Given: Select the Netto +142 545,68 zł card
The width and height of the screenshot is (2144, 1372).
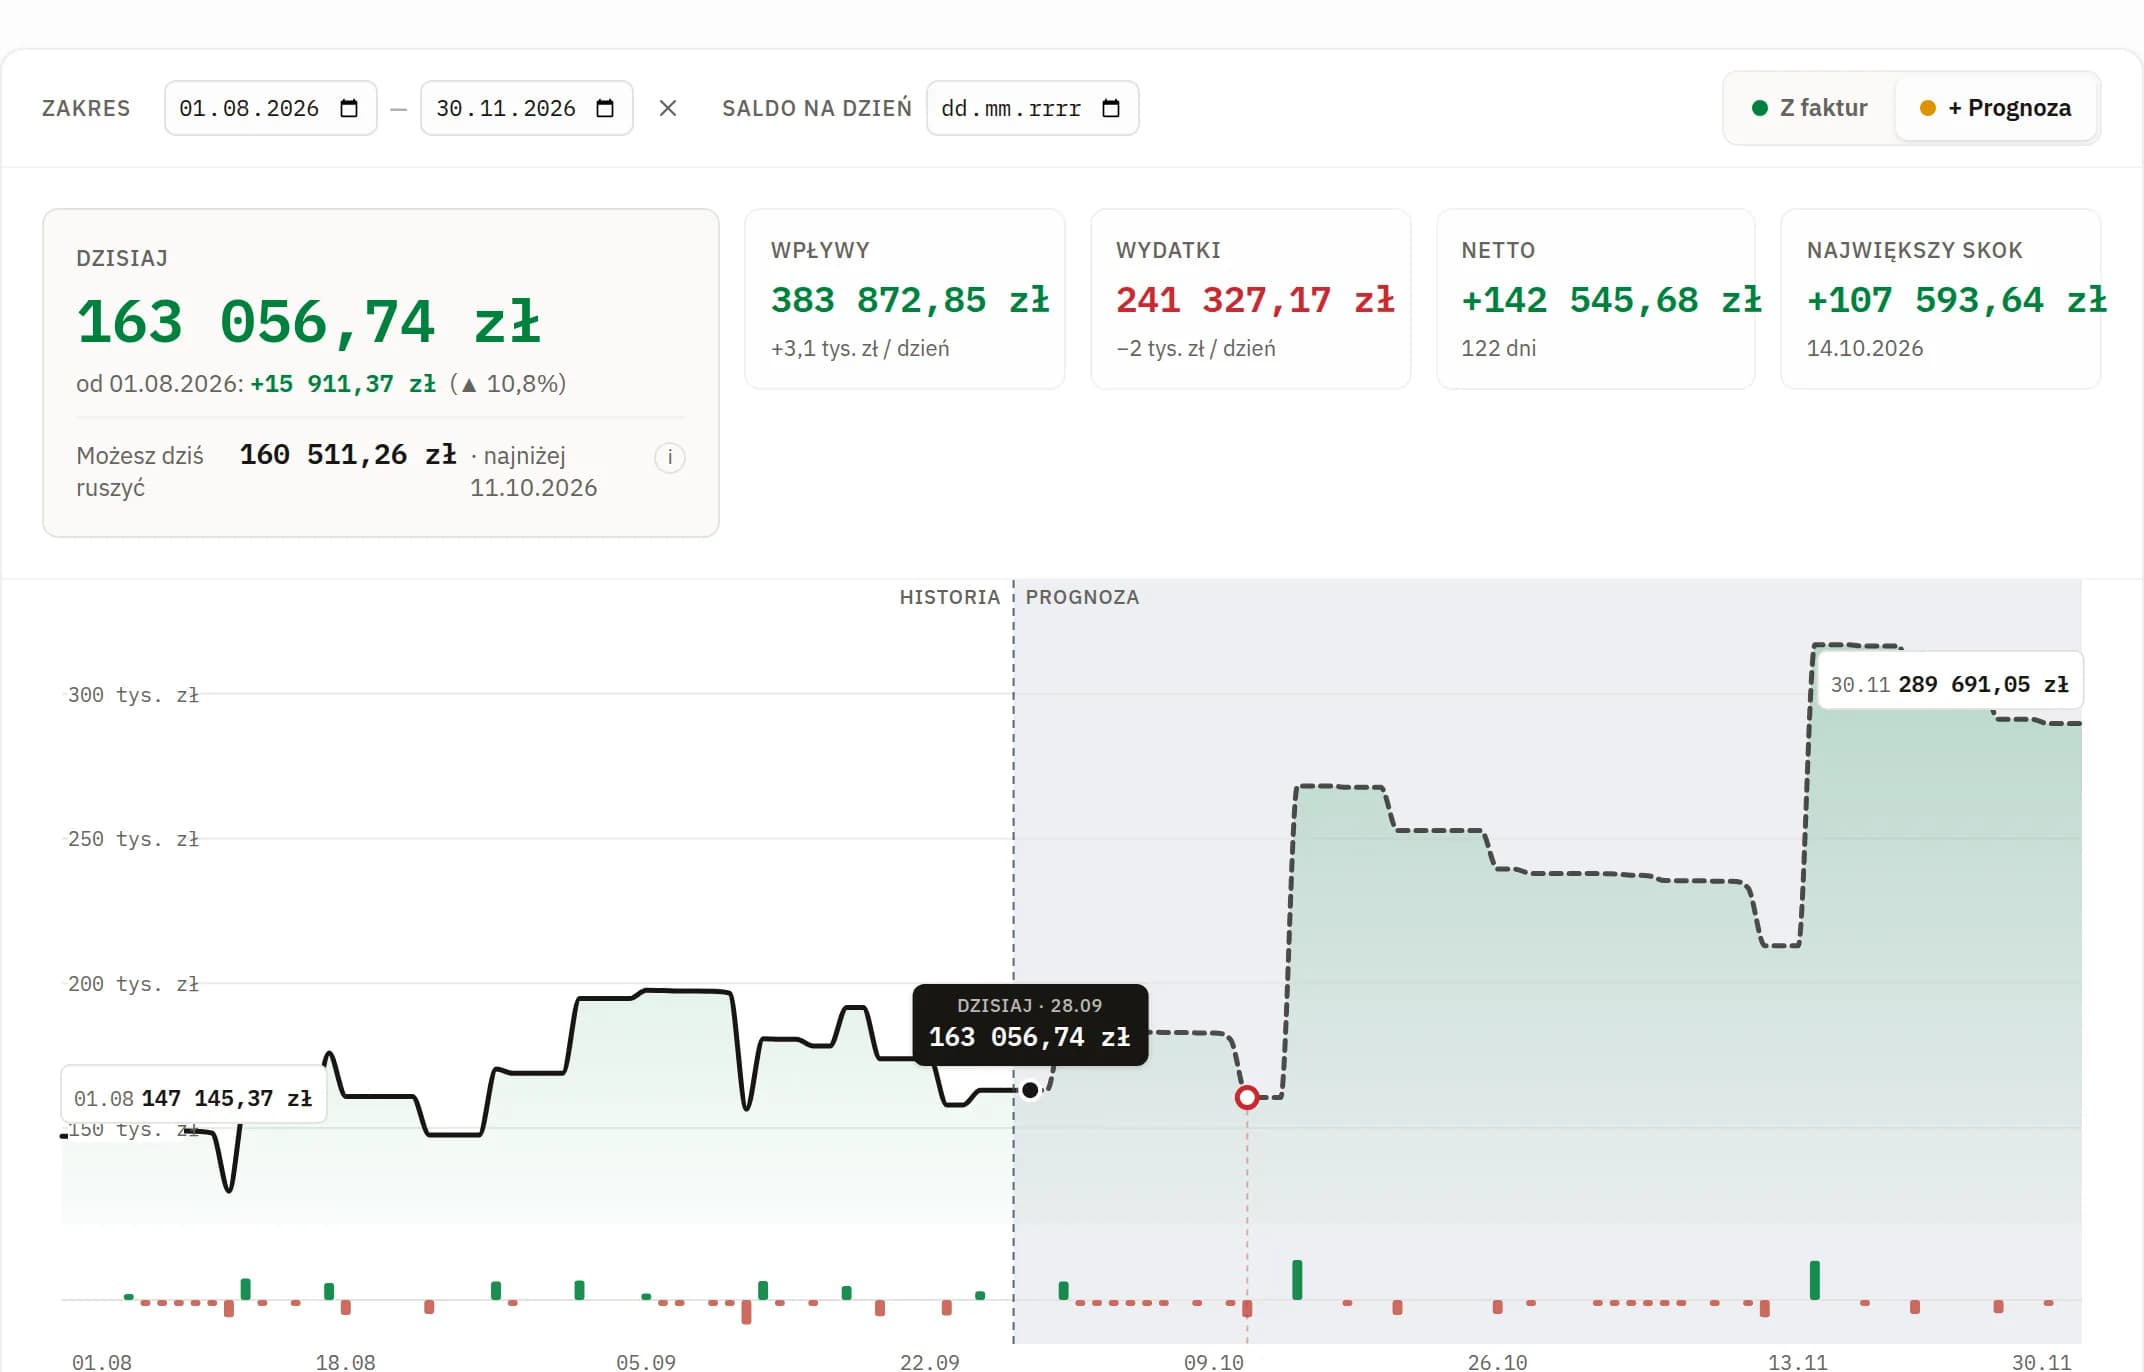Looking at the screenshot, I should (1596, 299).
